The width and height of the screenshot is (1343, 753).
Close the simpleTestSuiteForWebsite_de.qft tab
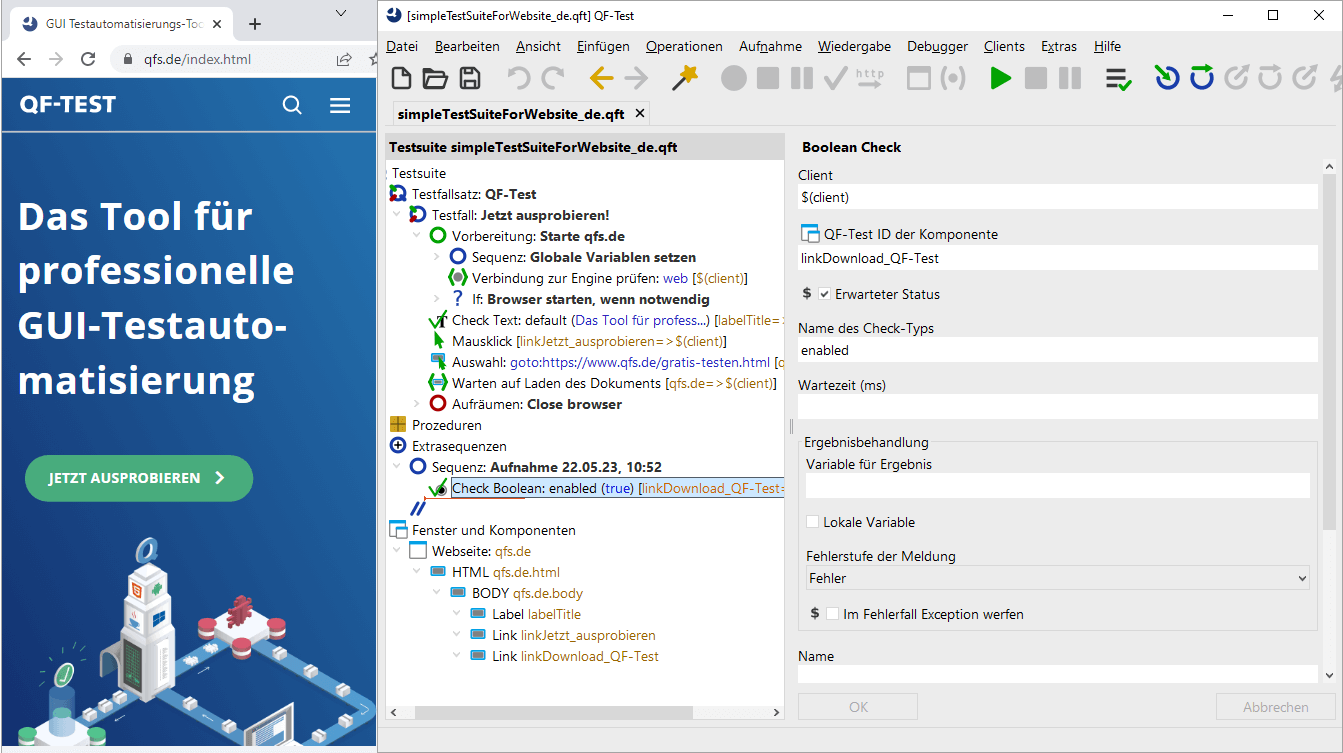click(x=640, y=113)
